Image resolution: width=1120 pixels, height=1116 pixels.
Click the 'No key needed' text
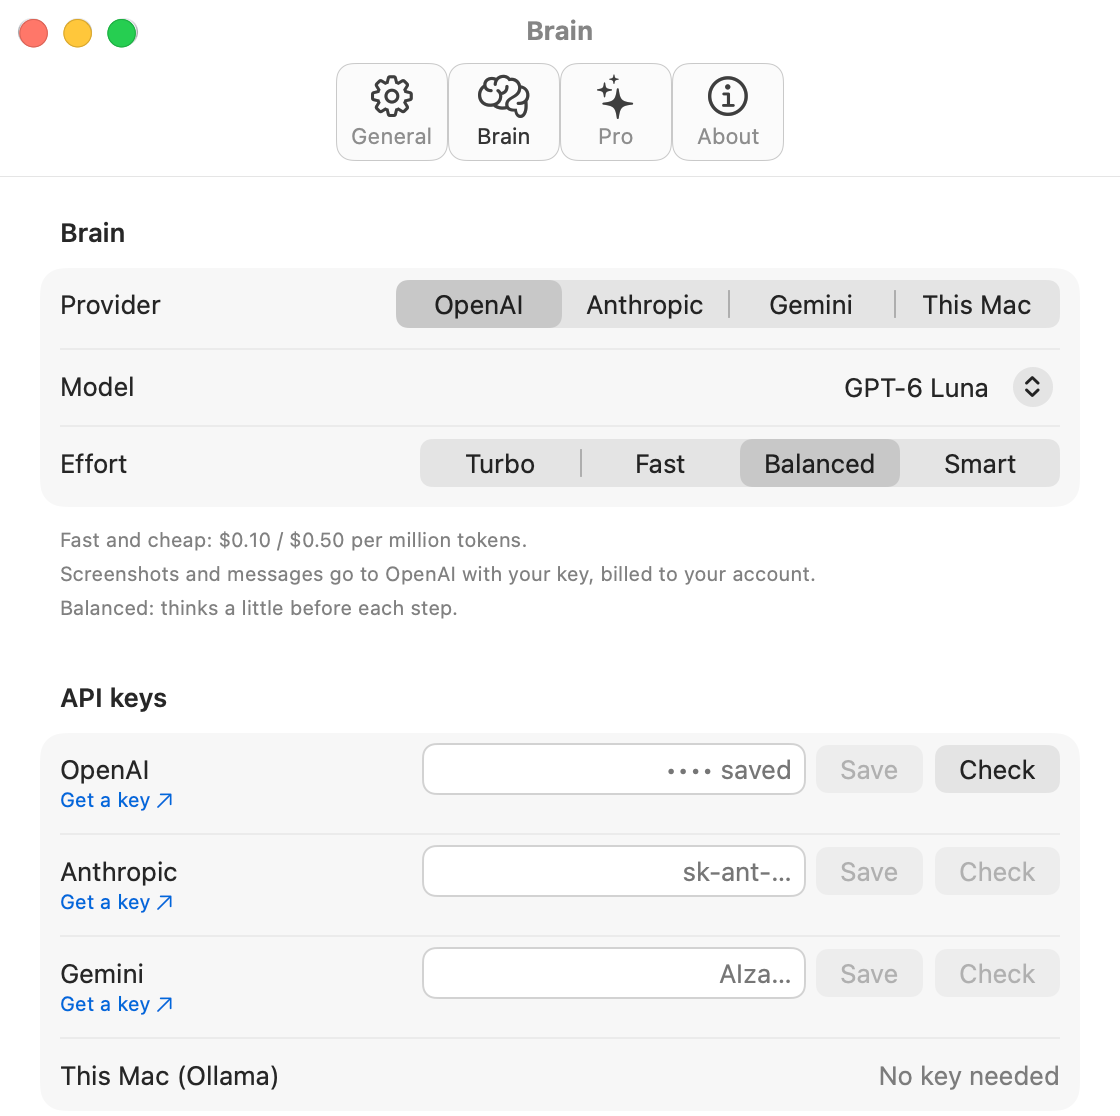969,1076
